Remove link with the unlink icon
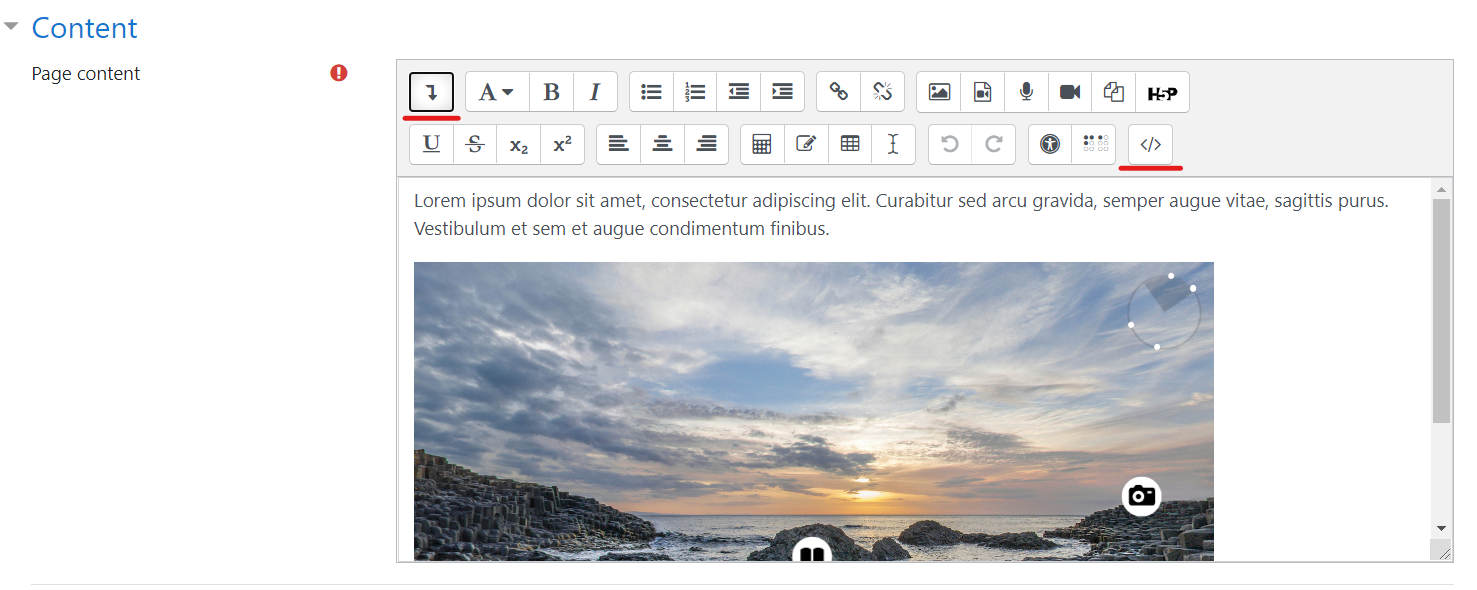Viewport: 1477px width, 590px height. tap(882, 92)
